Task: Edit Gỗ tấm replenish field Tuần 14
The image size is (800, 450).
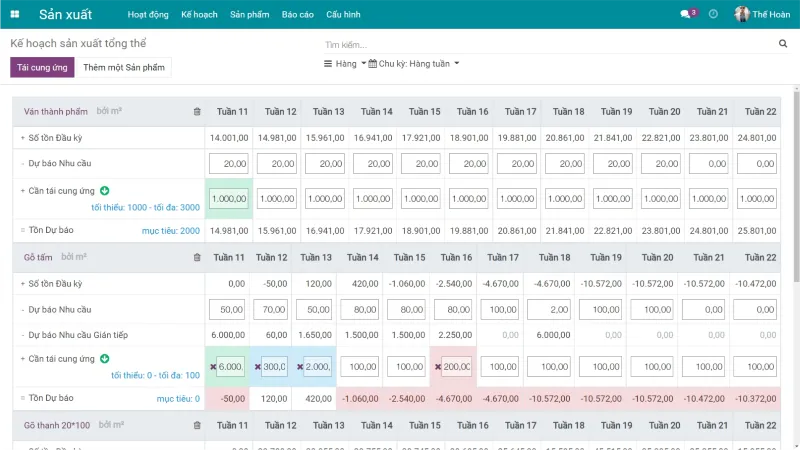Action: [x=360, y=367]
